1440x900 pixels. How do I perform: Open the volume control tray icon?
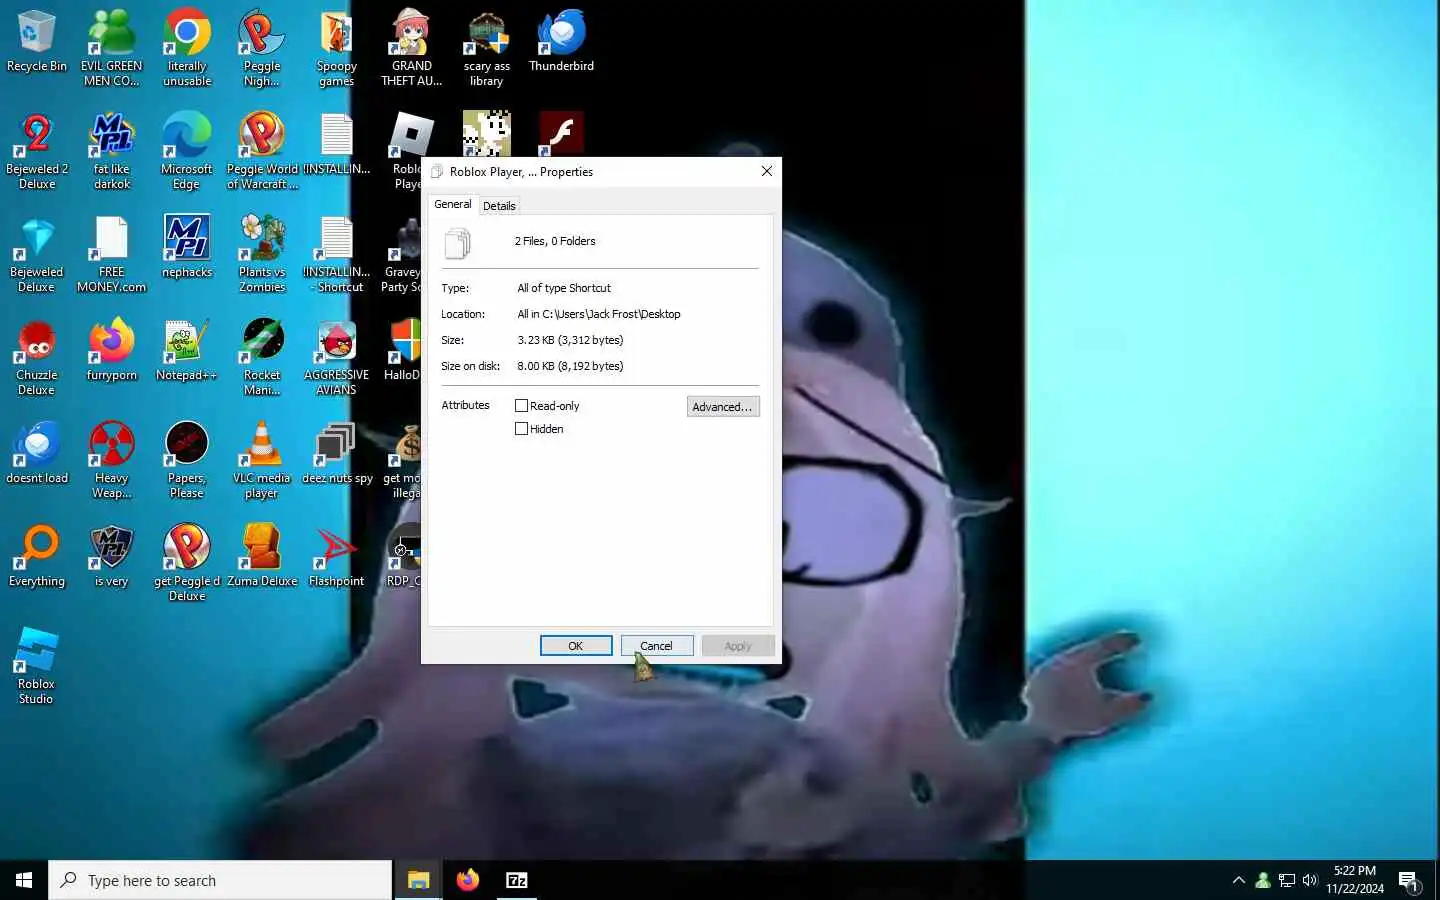coord(1310,880)
